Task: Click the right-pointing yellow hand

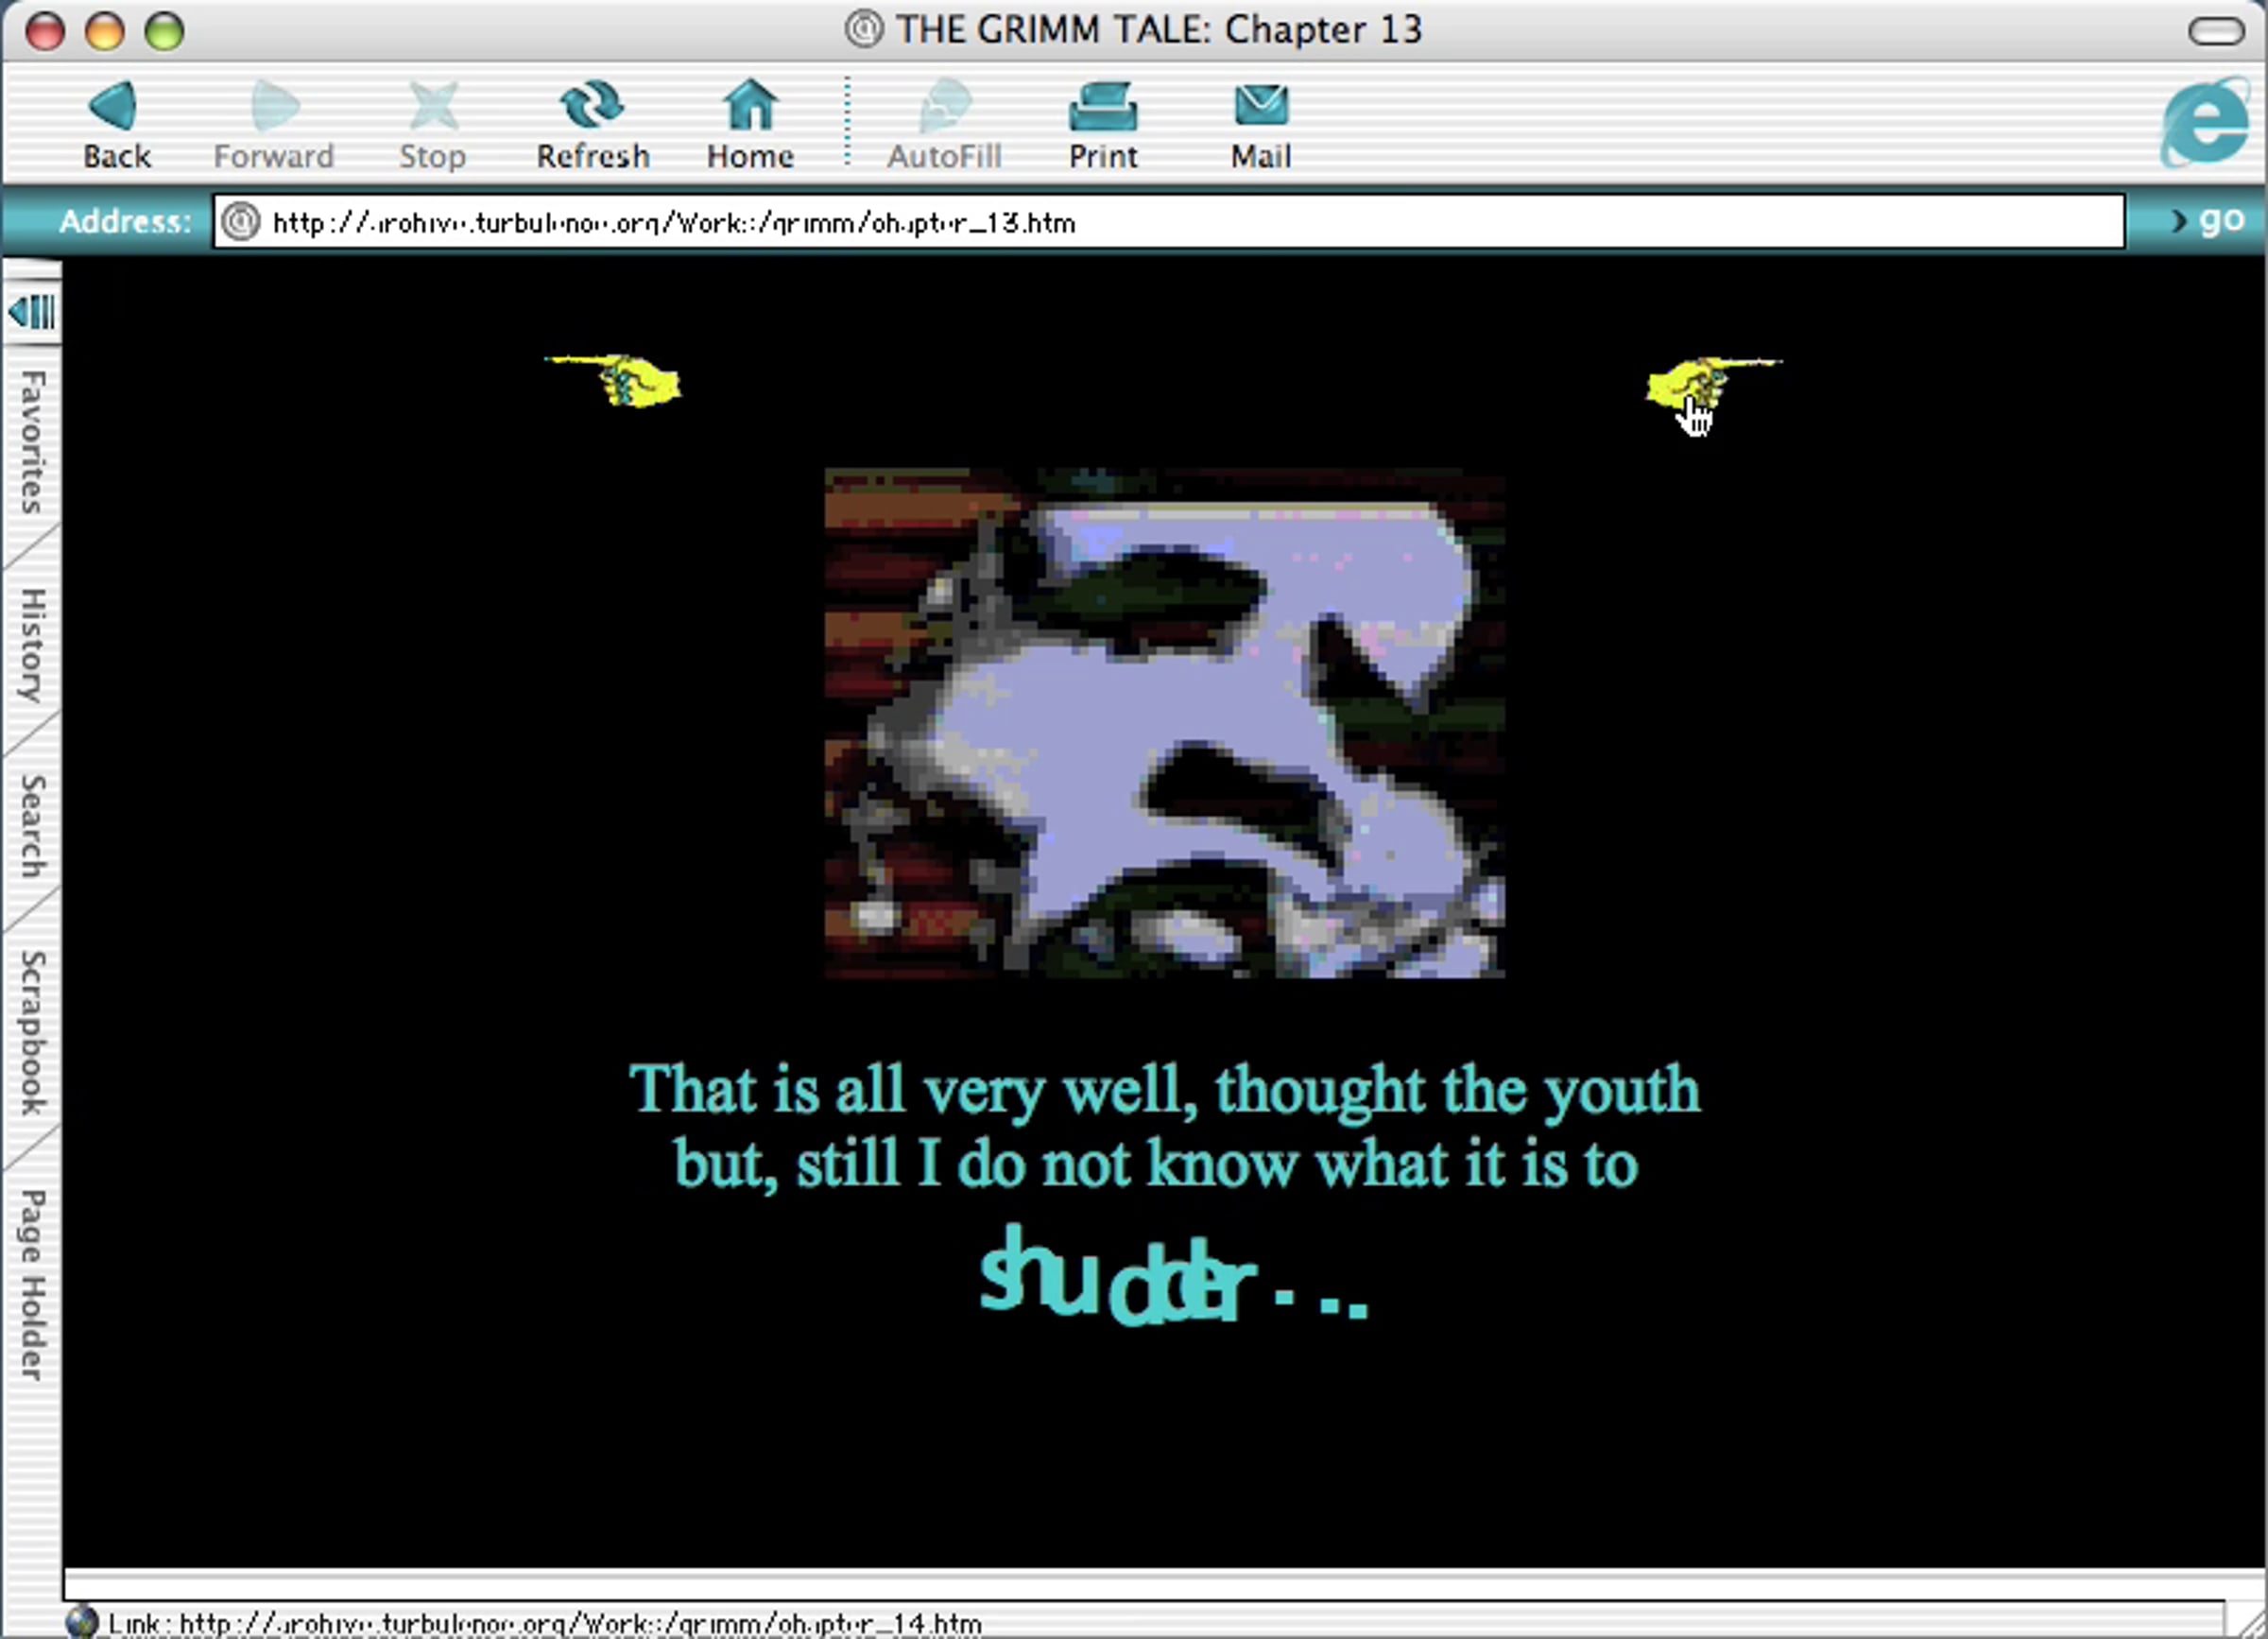Action: click(x=1712, y=384)
